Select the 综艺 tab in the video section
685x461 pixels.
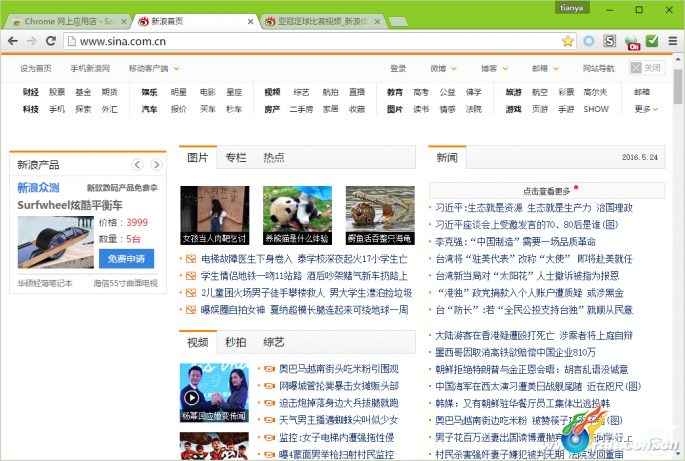coord(274,343)
